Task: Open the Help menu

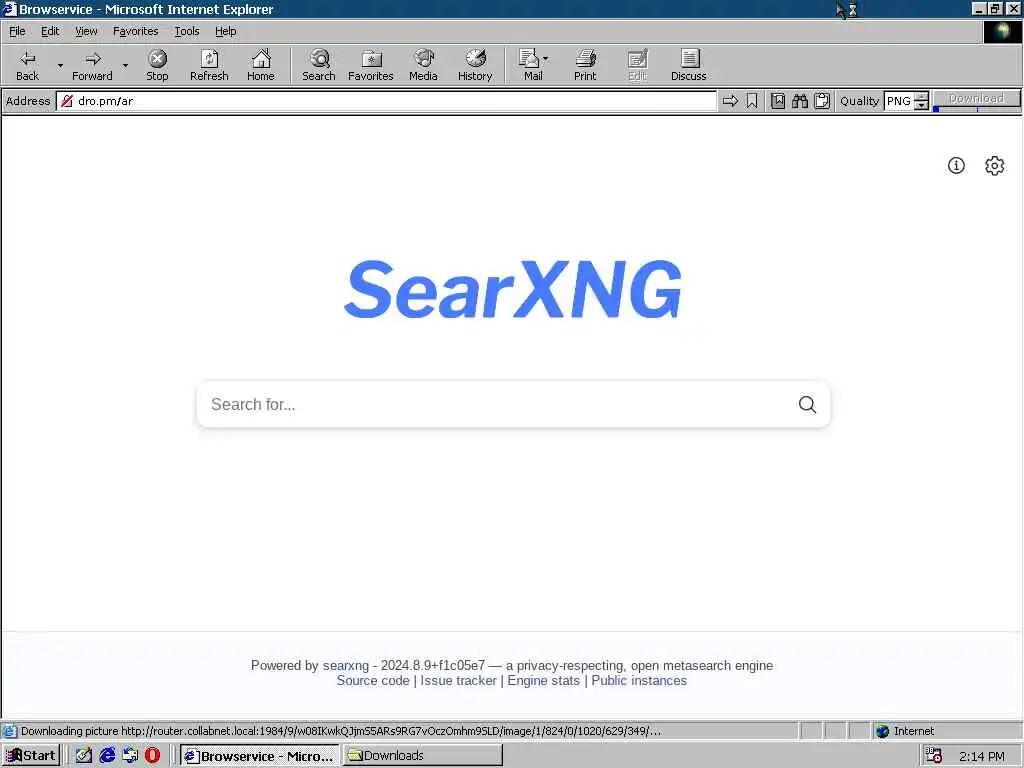Action: click(225, 31)
